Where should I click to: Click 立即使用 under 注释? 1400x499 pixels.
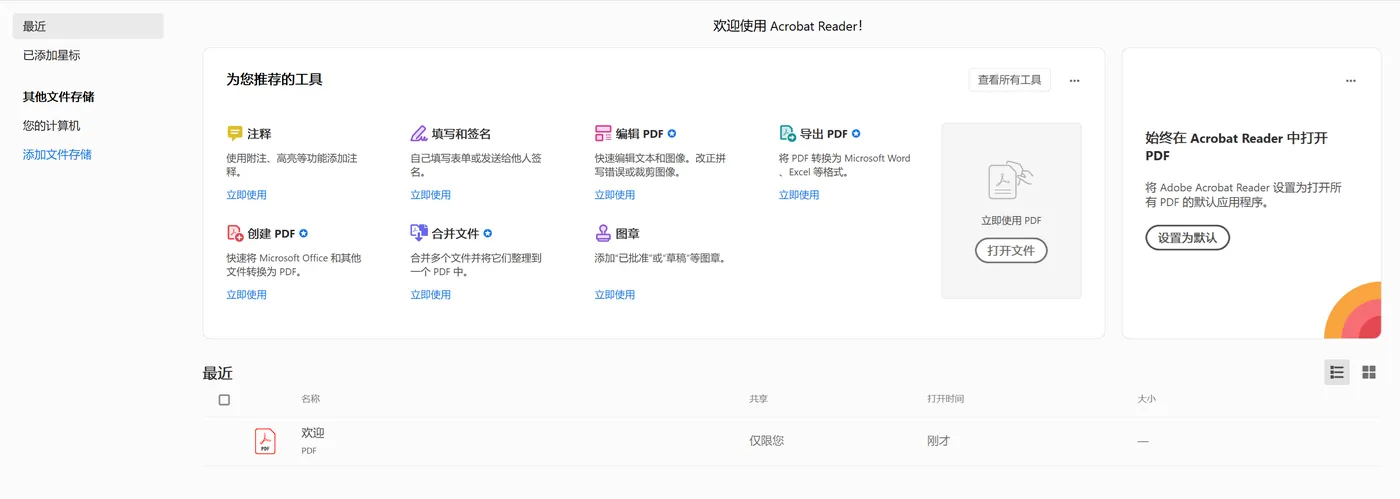(x=247, y=195)
